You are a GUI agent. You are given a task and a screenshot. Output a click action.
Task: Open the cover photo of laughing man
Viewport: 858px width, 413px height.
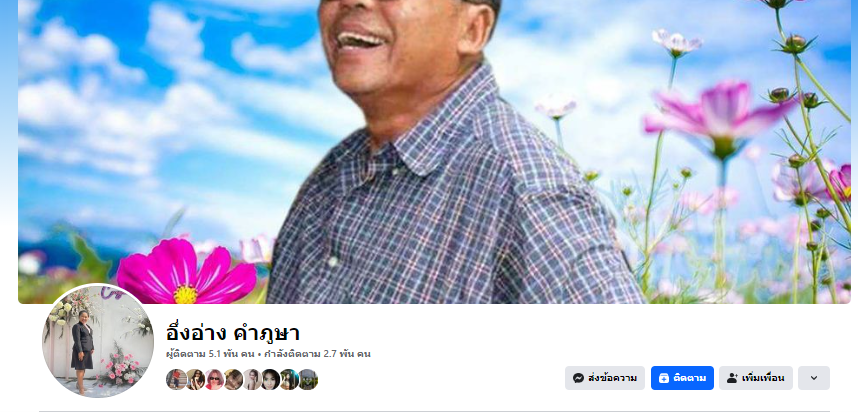pyautogui.click(x=434, y=152)
